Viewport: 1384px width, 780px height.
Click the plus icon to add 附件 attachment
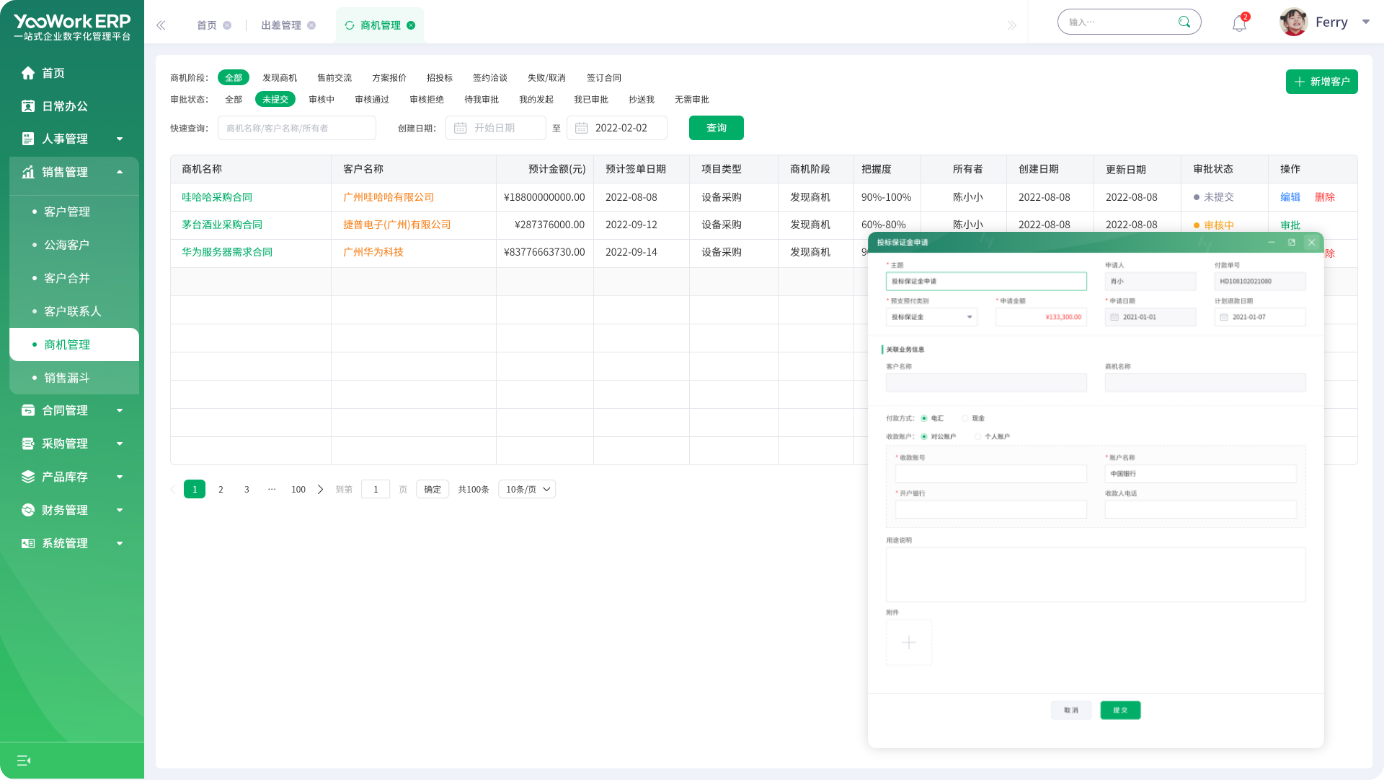pos(908,642)
